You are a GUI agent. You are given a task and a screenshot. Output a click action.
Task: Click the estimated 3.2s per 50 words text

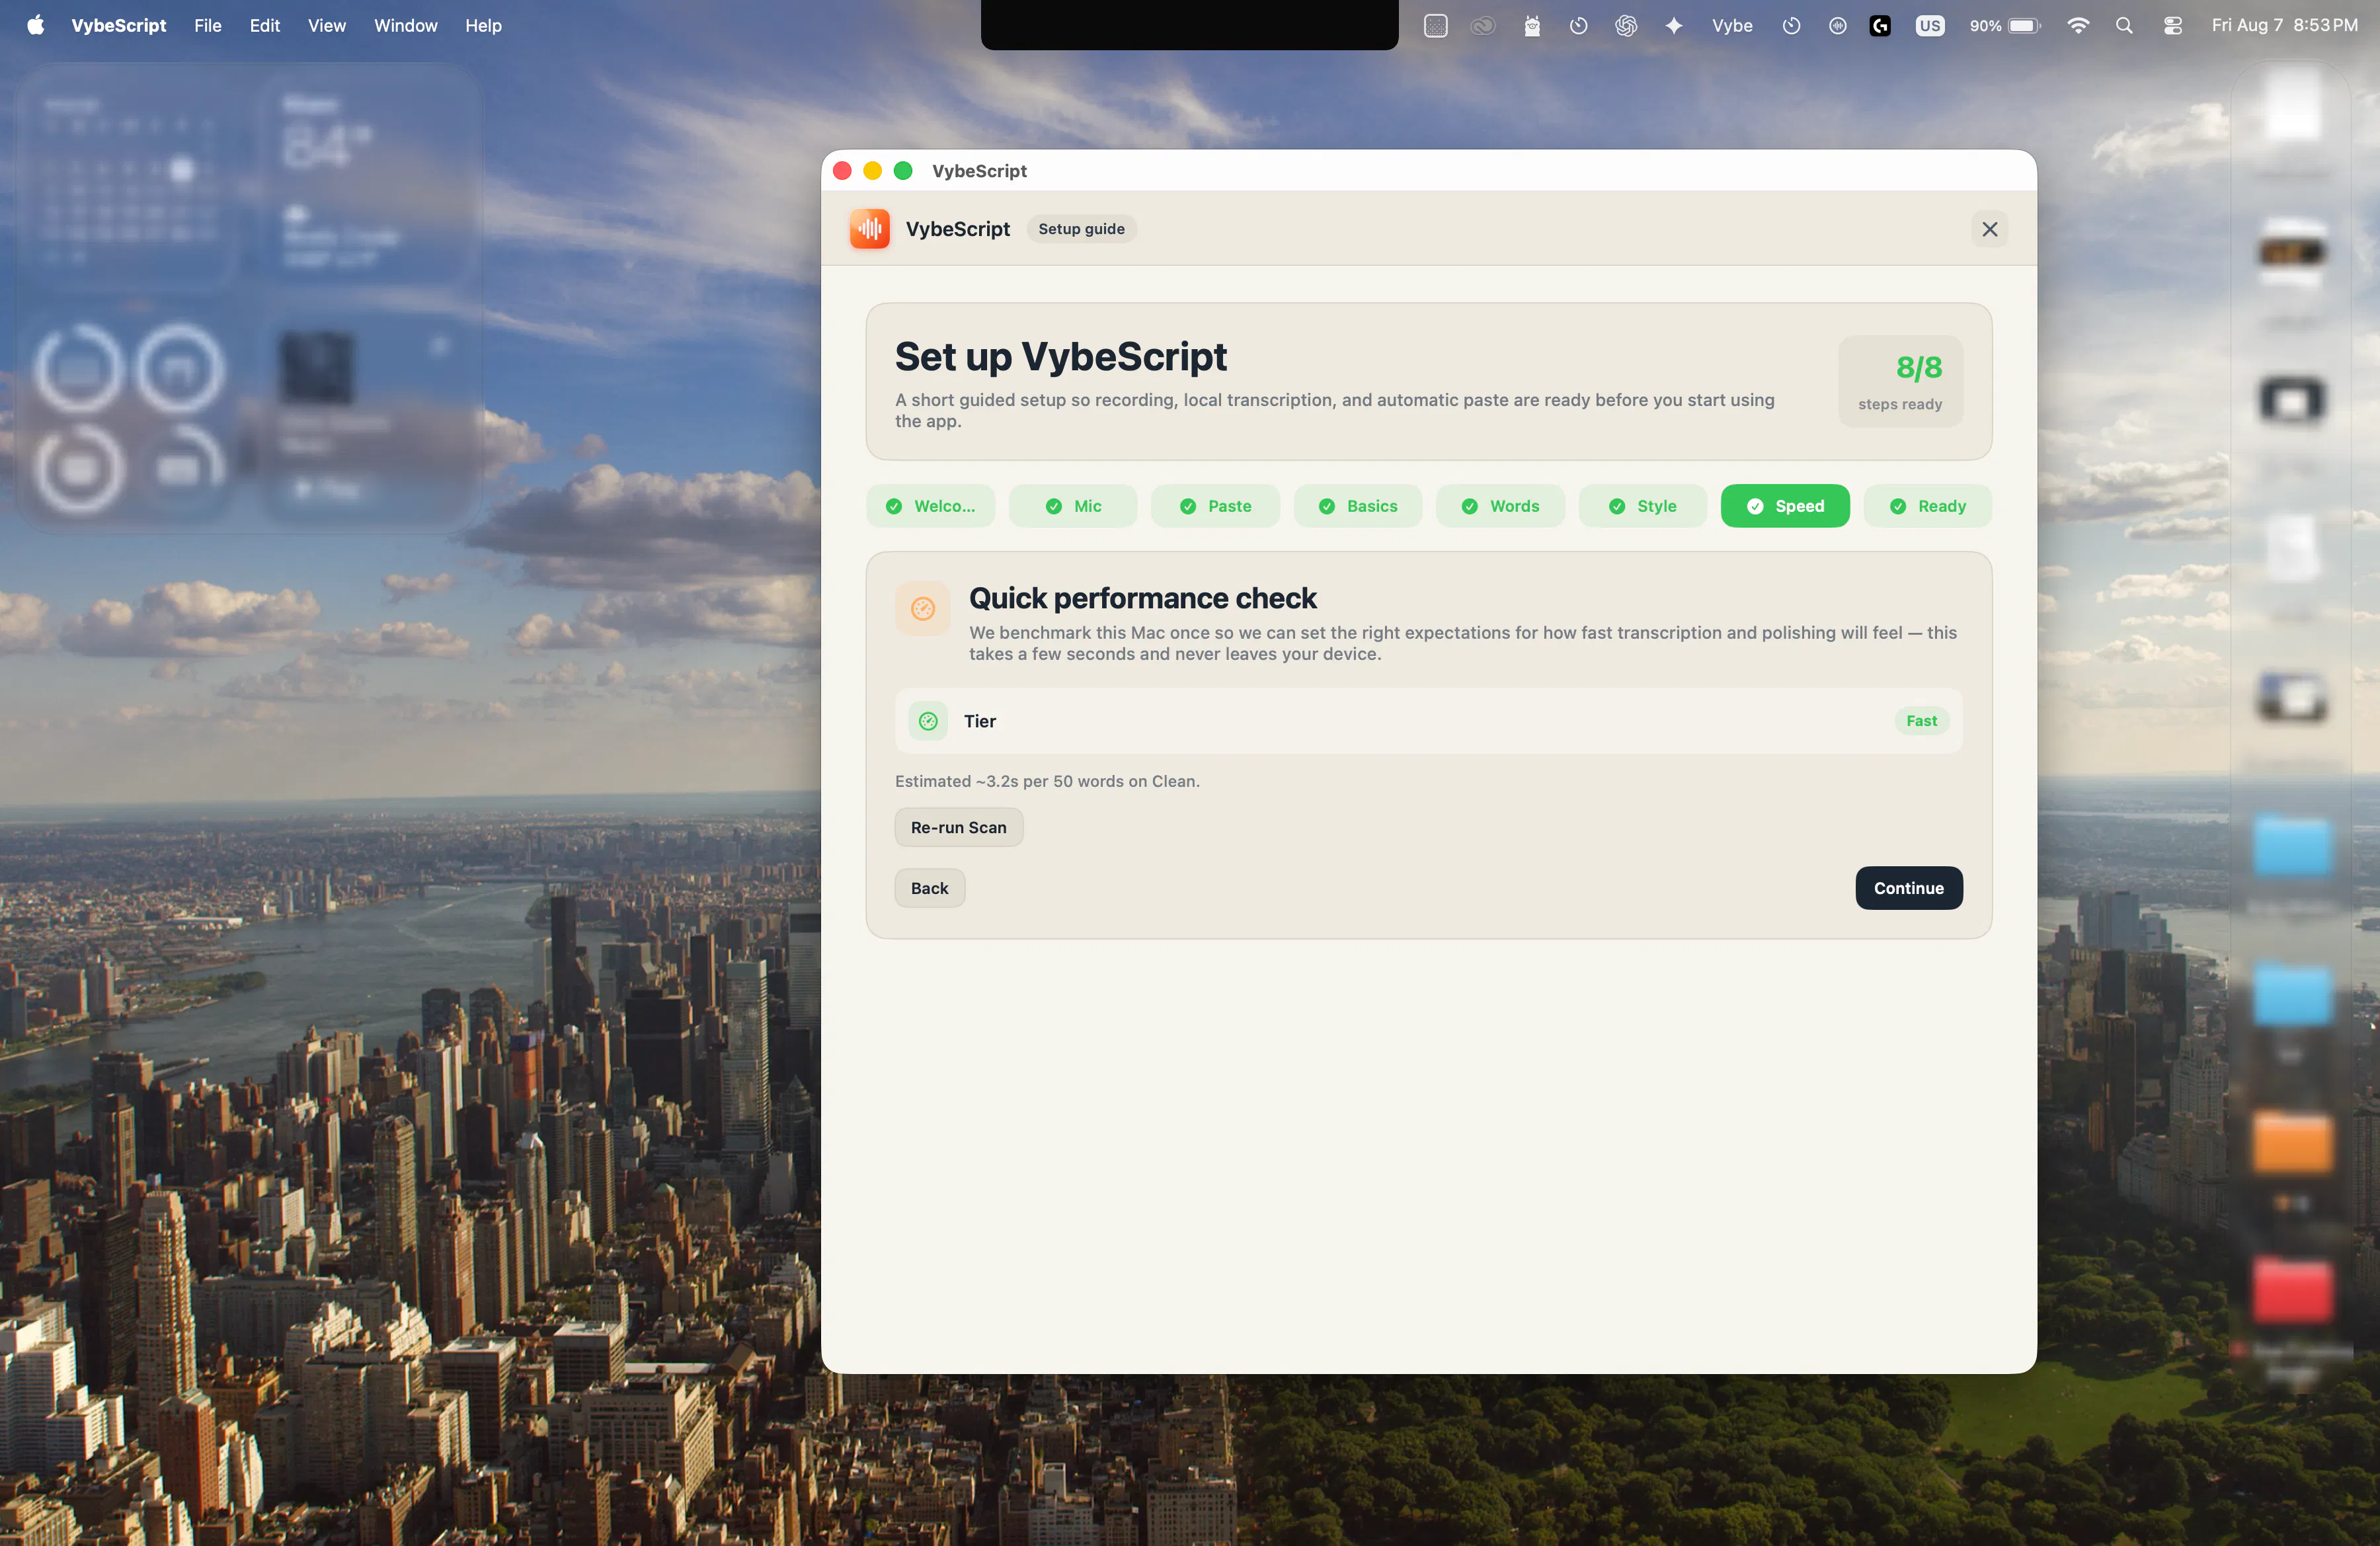click(1047, 781)
